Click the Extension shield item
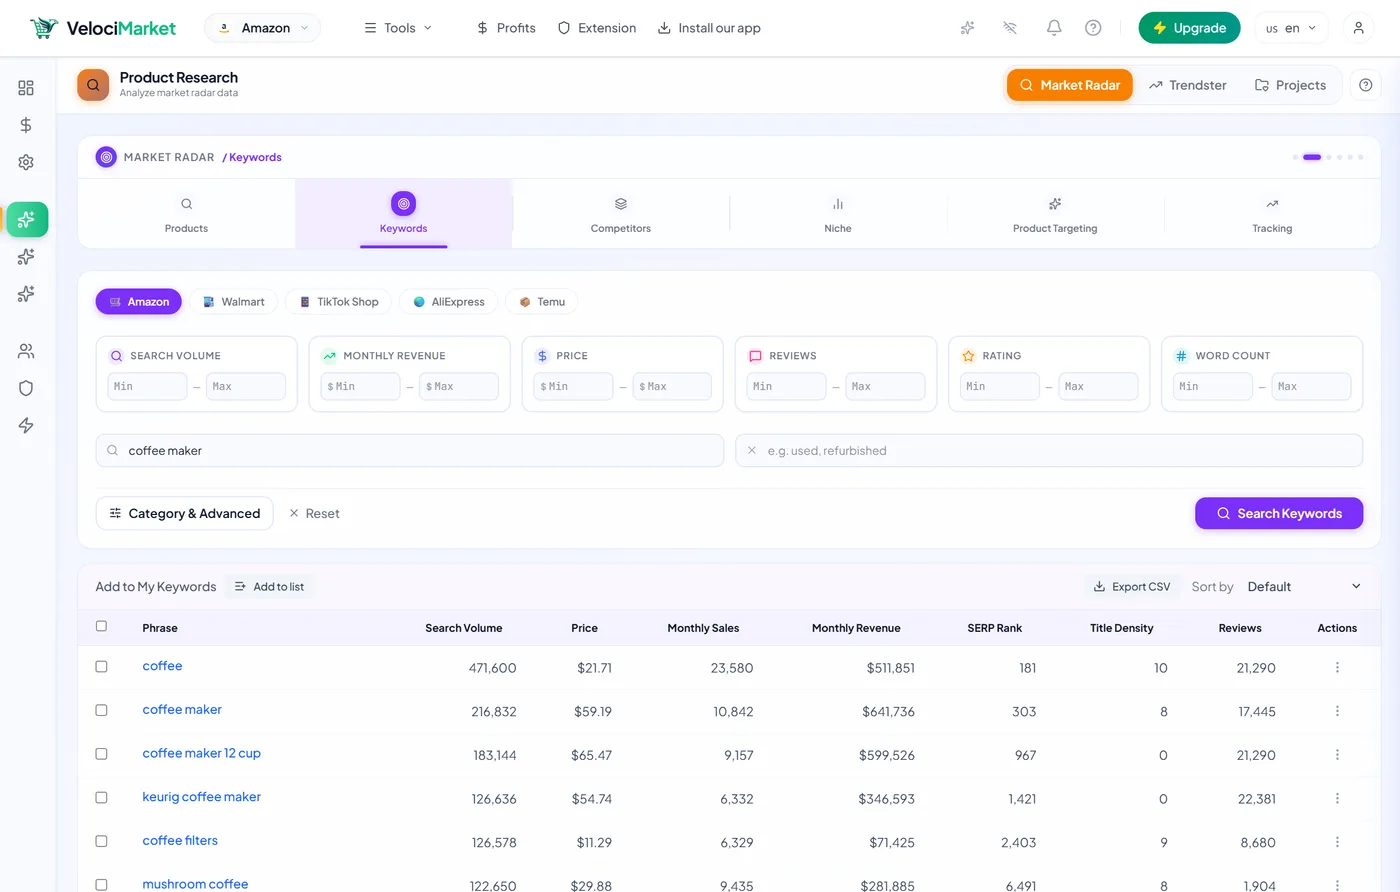The height and width of the screenshot is (892, 1400). (597, 28)
